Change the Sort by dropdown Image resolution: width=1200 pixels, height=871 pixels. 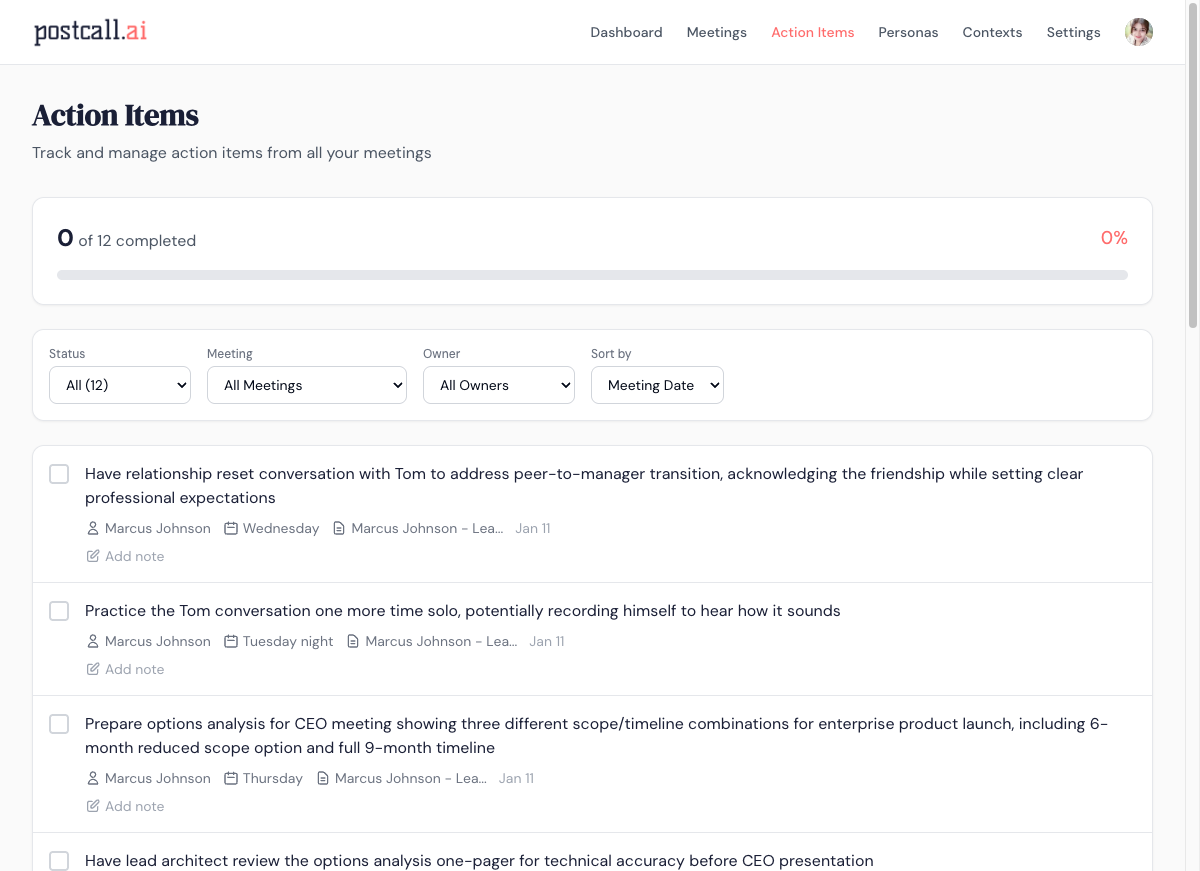pos(657,385)
